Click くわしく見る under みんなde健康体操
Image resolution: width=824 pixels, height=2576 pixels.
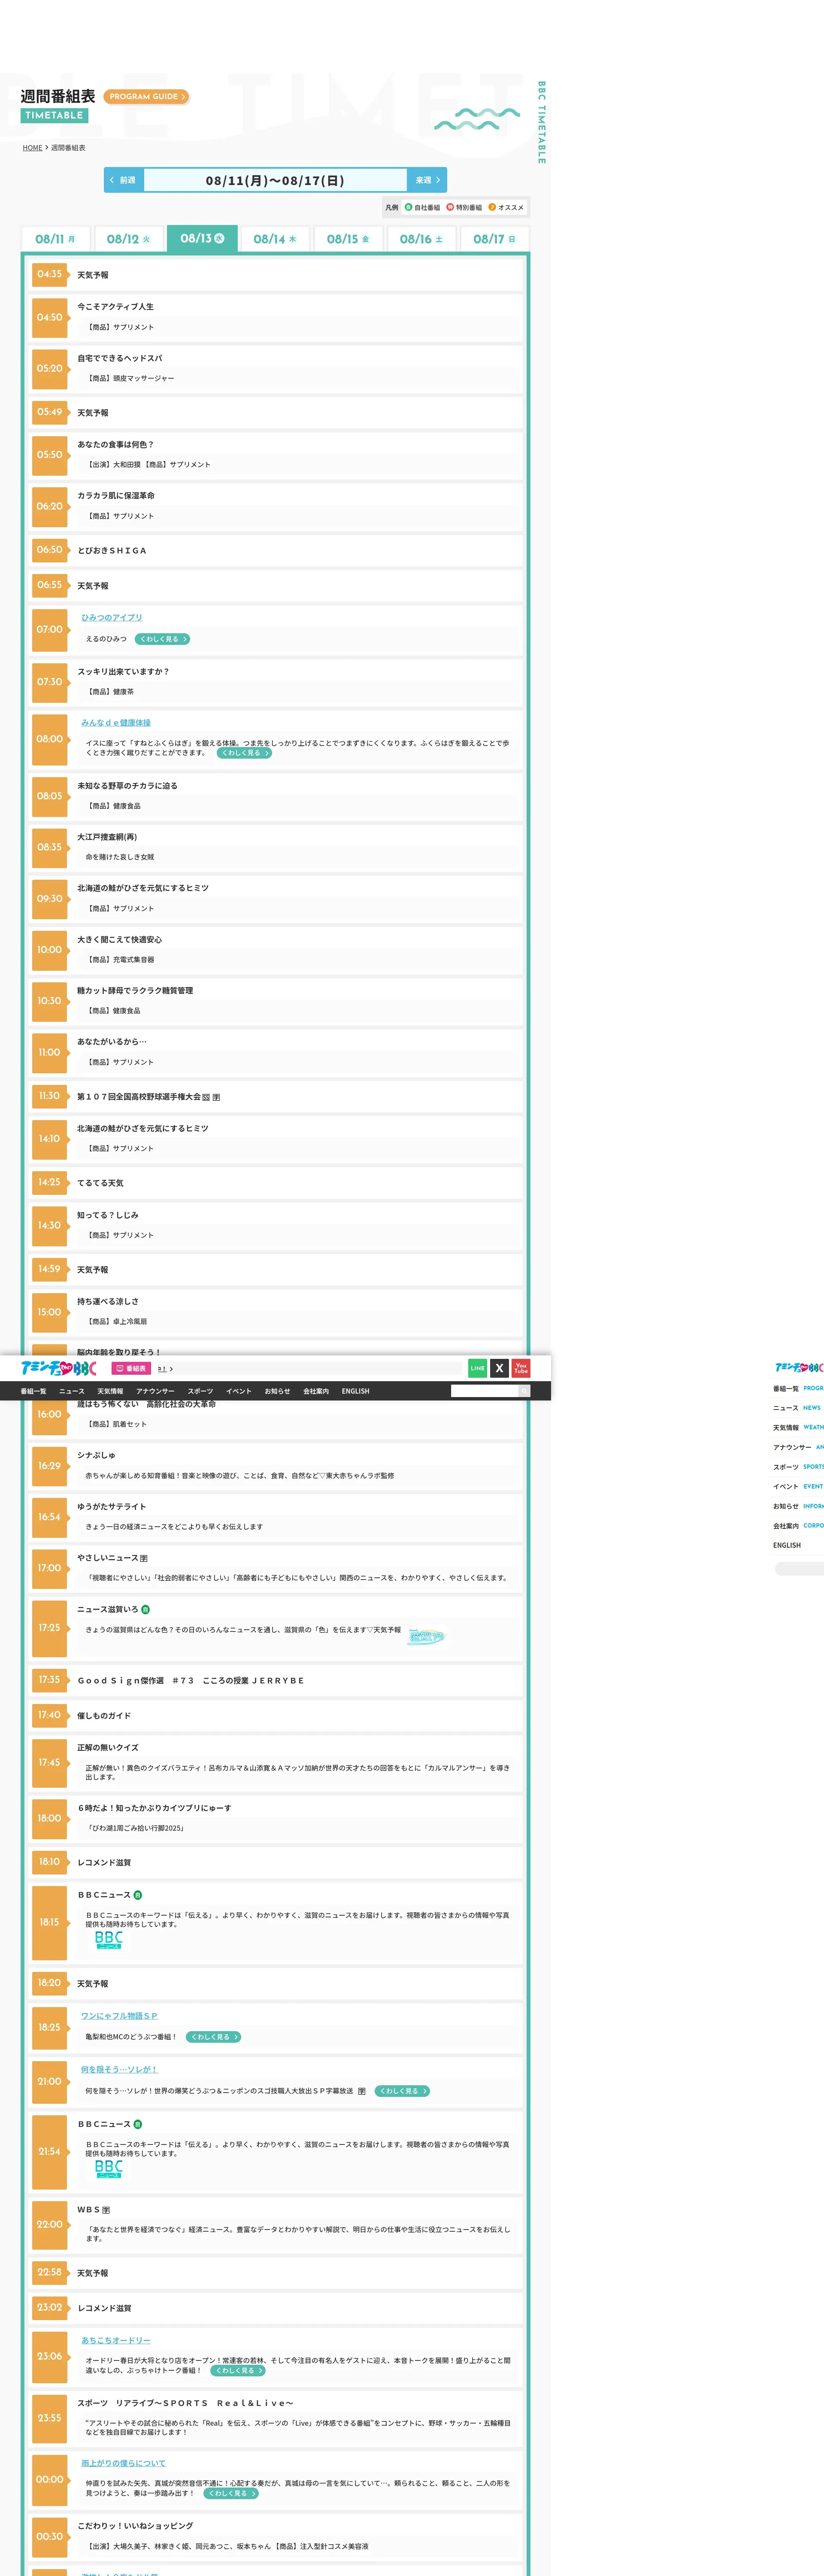[x=245, y=753]
